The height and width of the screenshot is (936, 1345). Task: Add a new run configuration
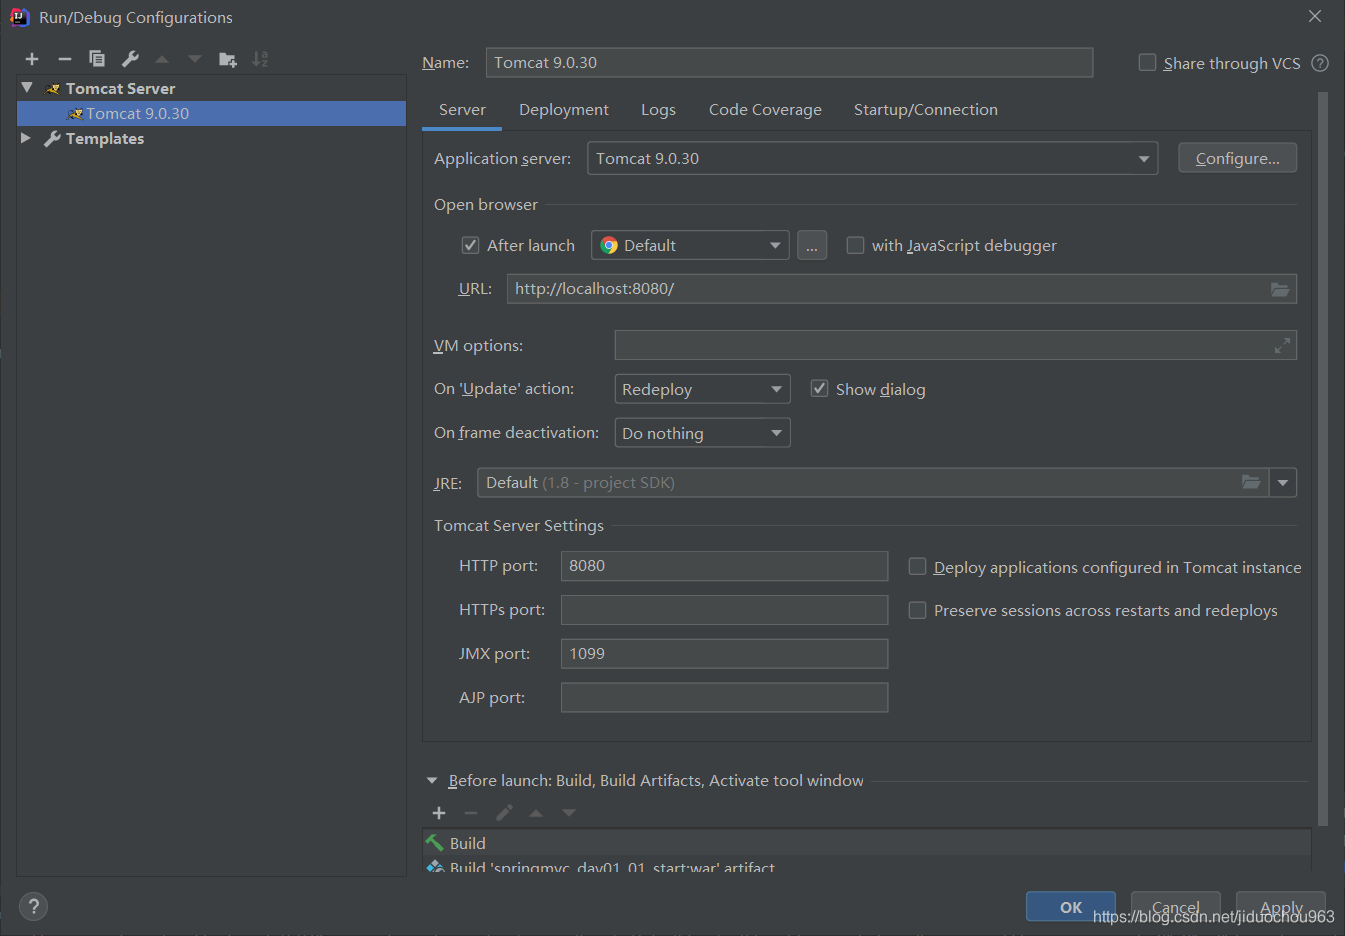tap(32, 59)
